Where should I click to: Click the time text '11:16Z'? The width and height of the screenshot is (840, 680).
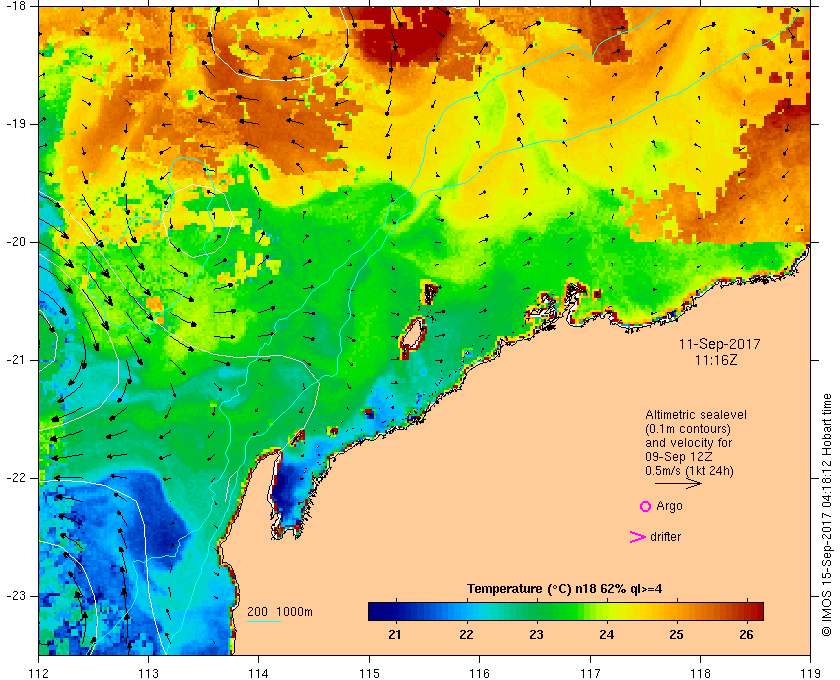(716, 360)
